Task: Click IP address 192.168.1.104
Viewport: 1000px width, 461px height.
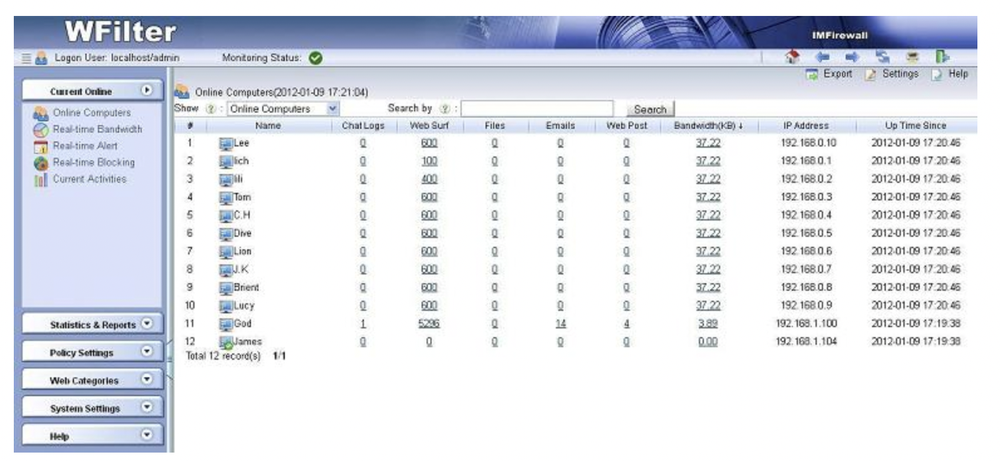Action: [x=806, y=342]
